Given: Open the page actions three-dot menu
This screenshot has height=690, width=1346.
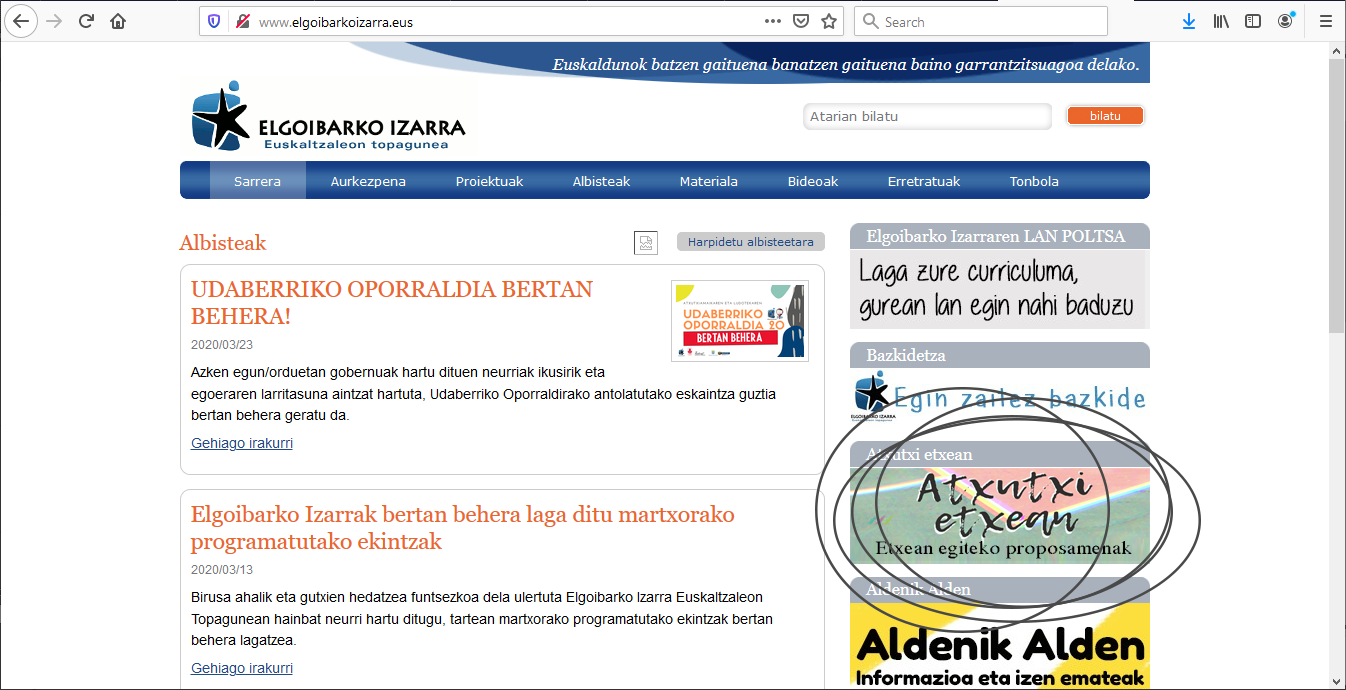Looking at the screenshot, I should click(773, 21).
